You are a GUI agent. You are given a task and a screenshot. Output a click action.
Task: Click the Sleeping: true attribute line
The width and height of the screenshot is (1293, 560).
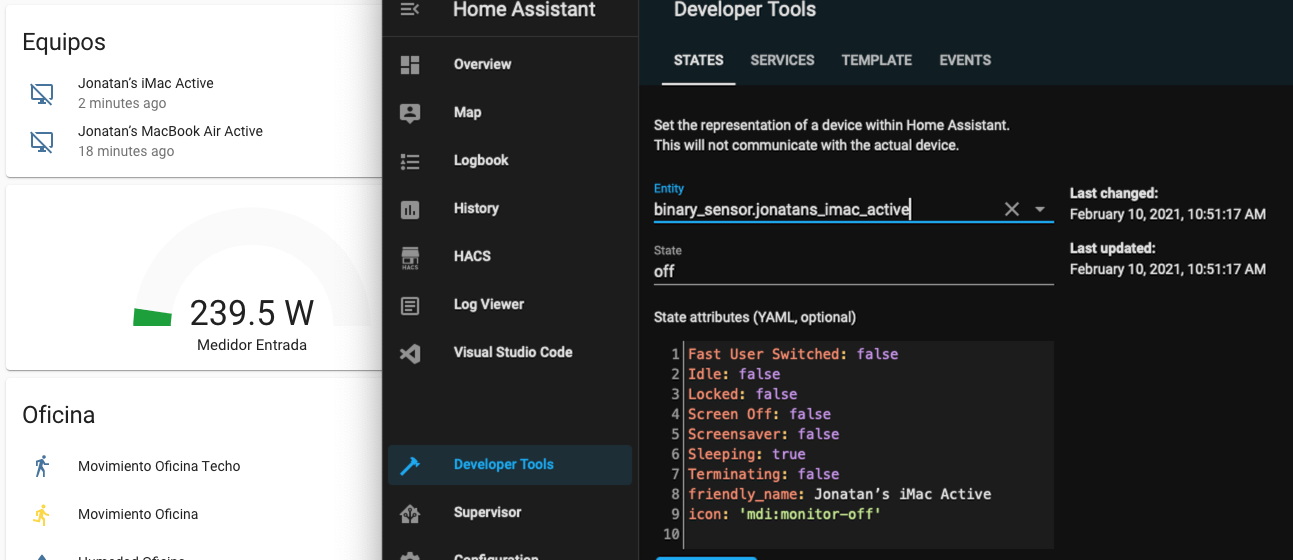[x=747, y=454]
